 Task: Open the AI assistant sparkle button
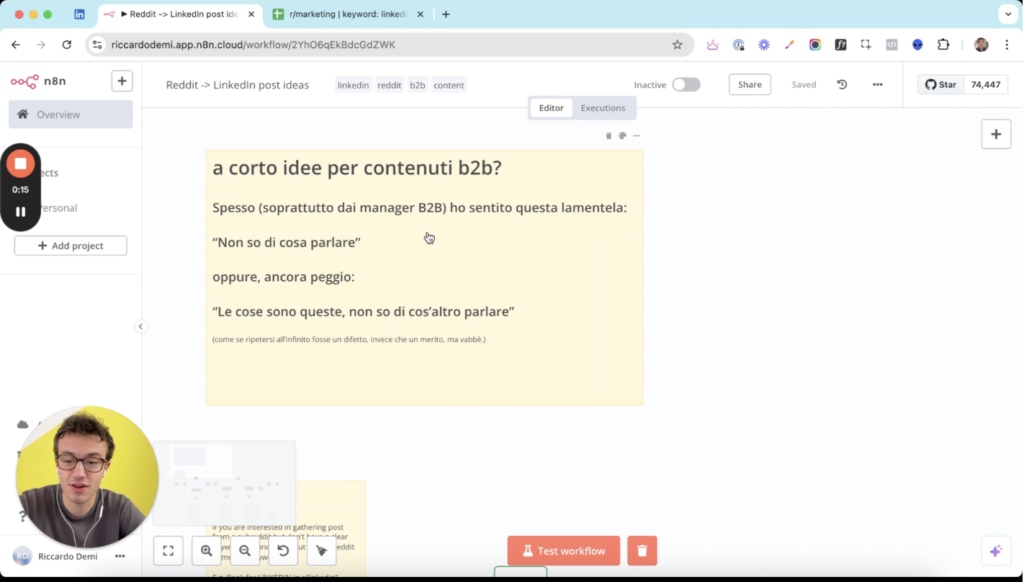[995, 551]
